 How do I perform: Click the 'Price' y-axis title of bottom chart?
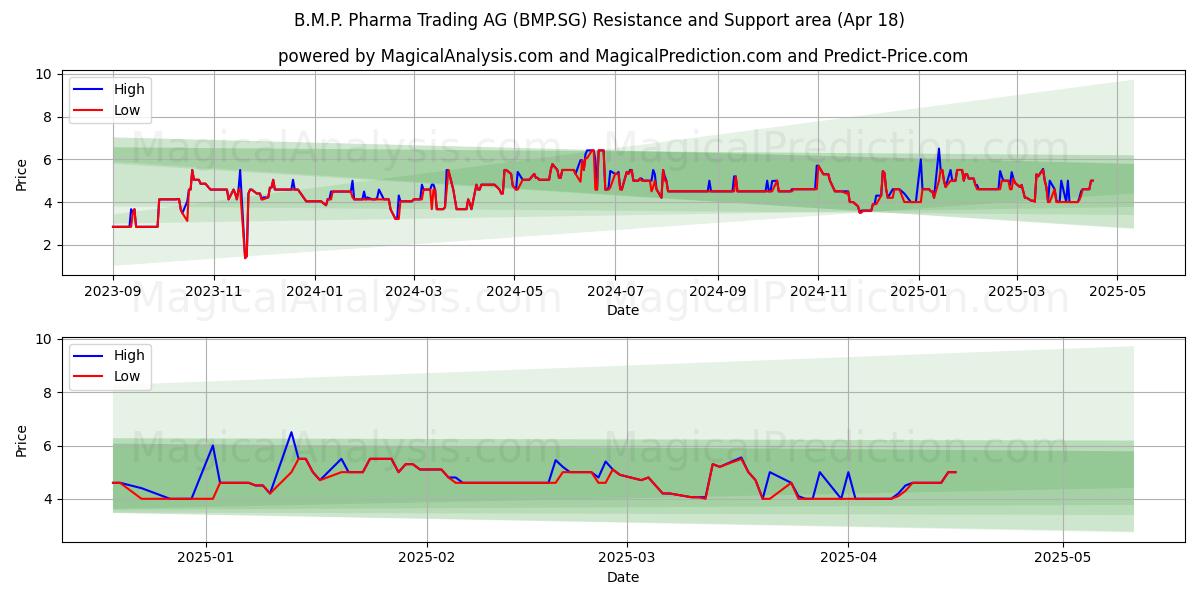click(x=22, y=440)
